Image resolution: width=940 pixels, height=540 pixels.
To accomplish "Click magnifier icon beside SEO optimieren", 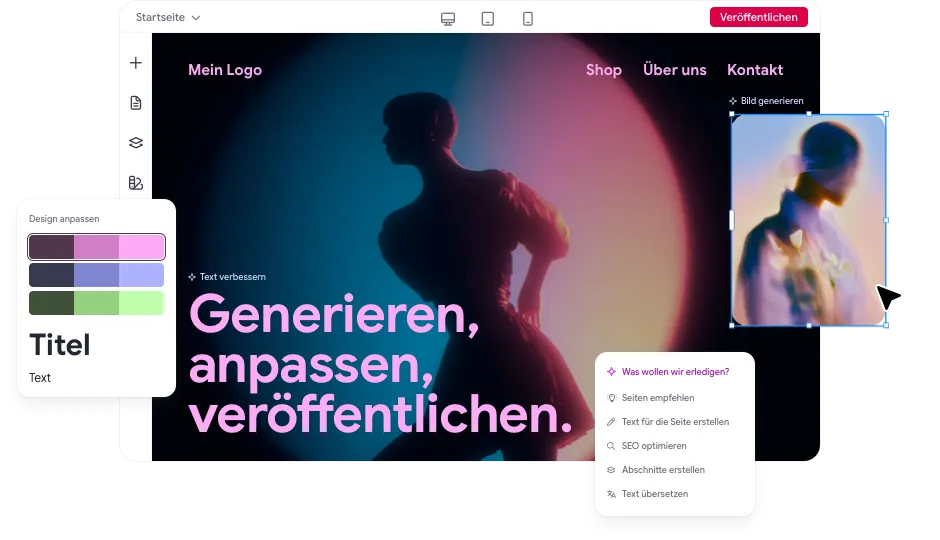I will tap(611, 446).
